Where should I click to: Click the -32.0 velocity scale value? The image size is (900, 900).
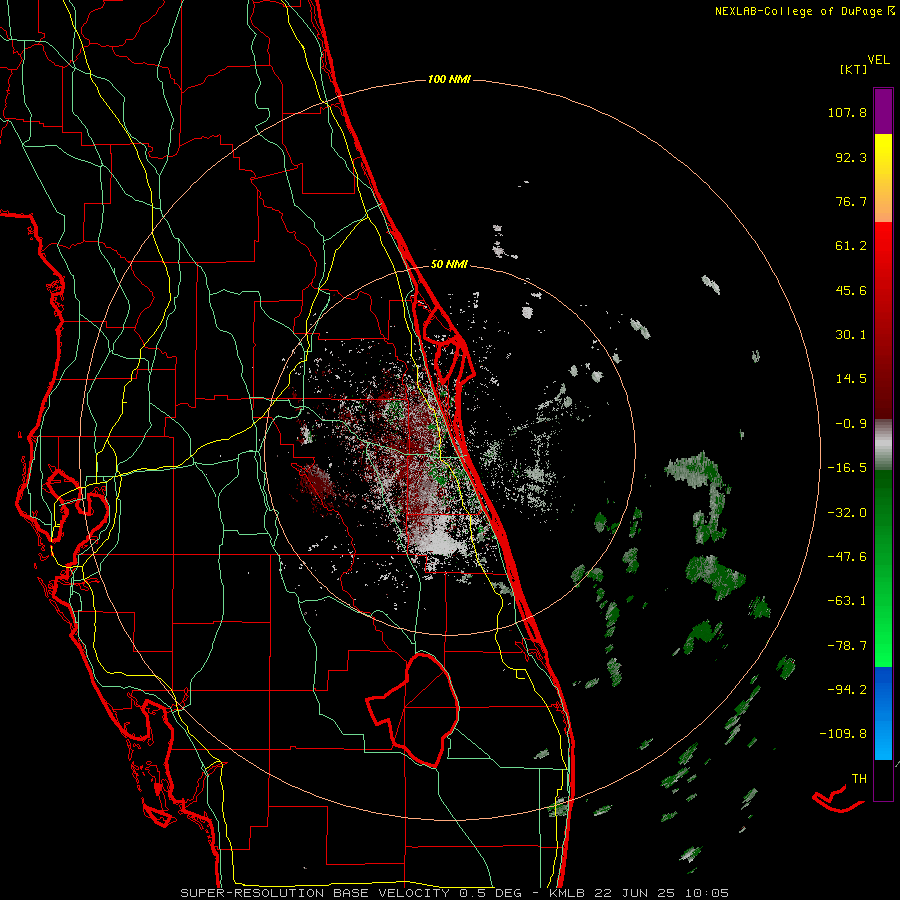tap(847, 513)
